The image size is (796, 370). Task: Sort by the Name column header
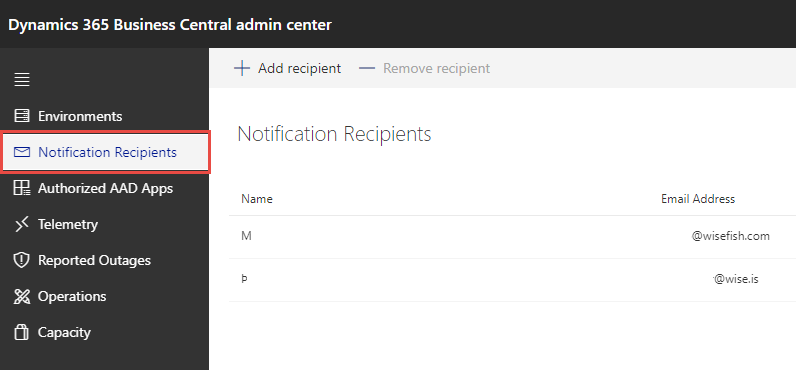click(257, 199)
